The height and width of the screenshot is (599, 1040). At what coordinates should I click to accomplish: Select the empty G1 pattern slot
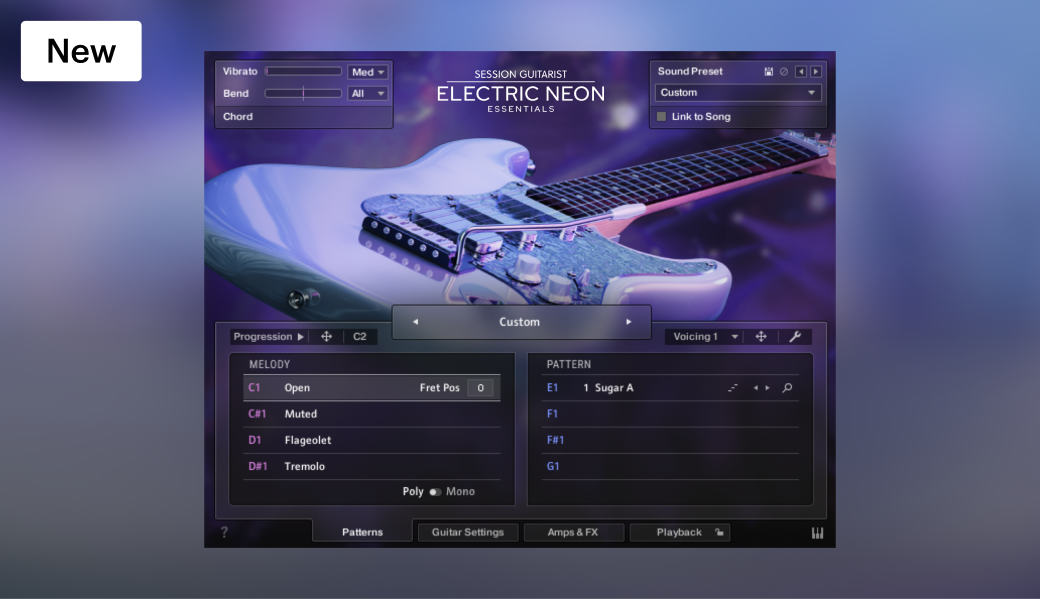tap(670, 466)
